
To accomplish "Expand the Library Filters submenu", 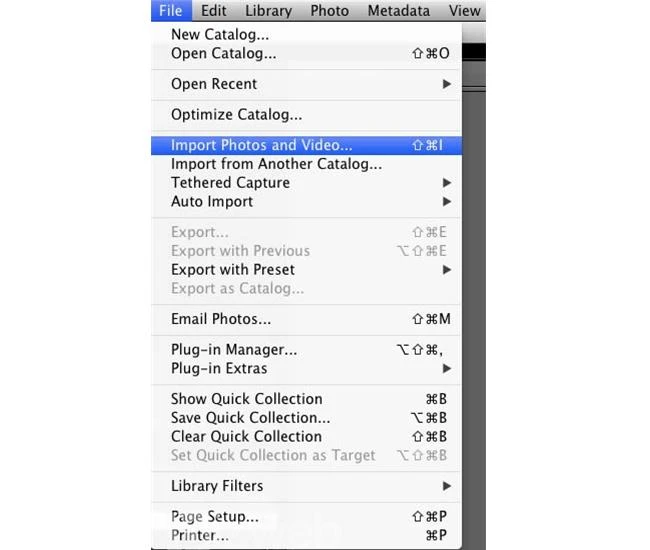I will (x=217, y=486).
